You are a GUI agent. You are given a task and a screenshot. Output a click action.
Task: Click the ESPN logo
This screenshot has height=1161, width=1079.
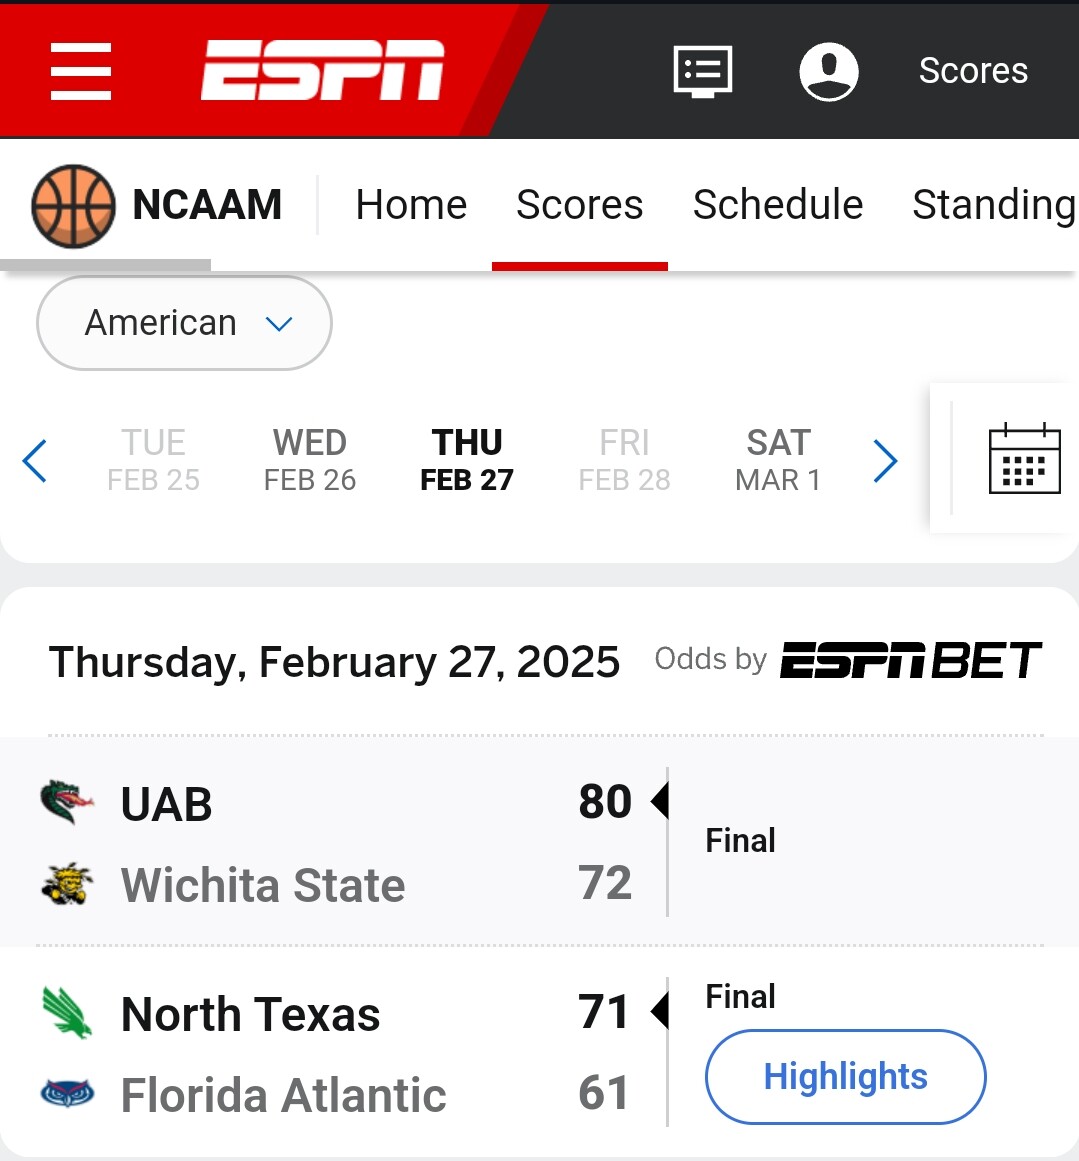pos(322,71)
